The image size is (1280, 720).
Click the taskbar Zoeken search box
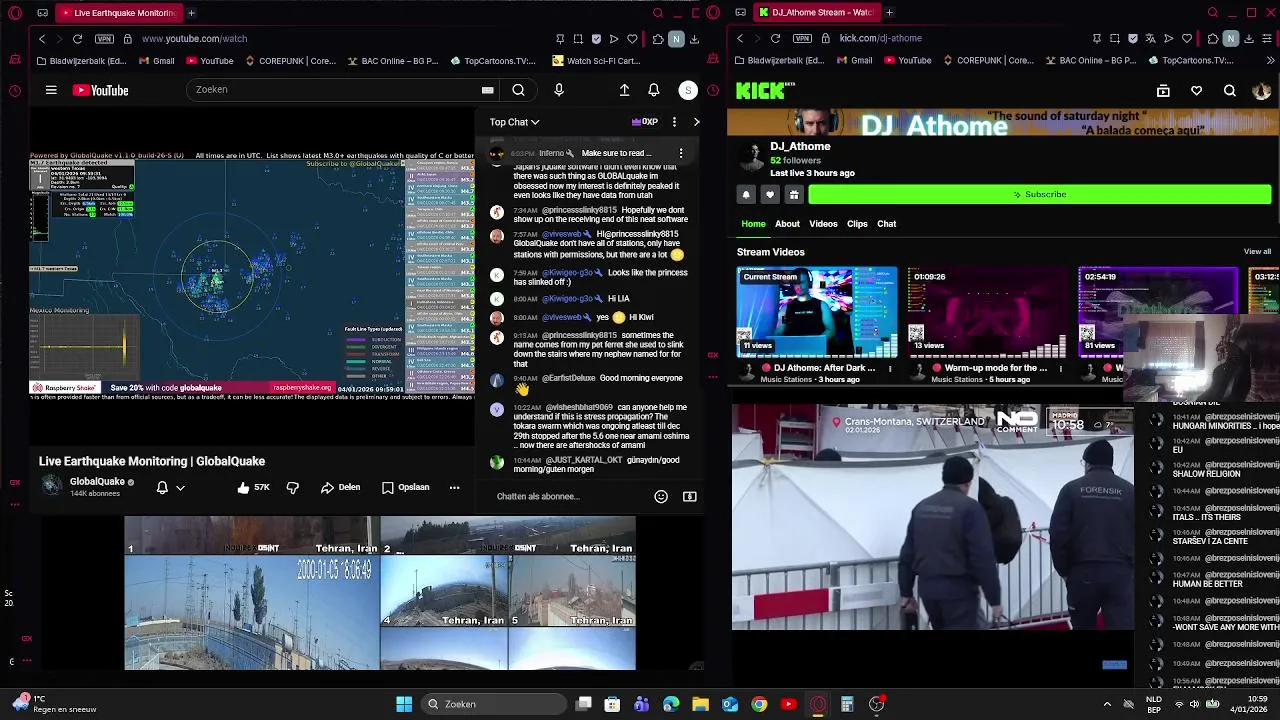click(492, 704)
